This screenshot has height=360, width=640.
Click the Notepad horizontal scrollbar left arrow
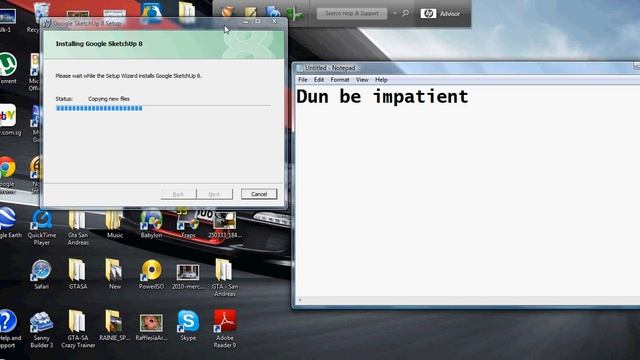pos(300,300)
